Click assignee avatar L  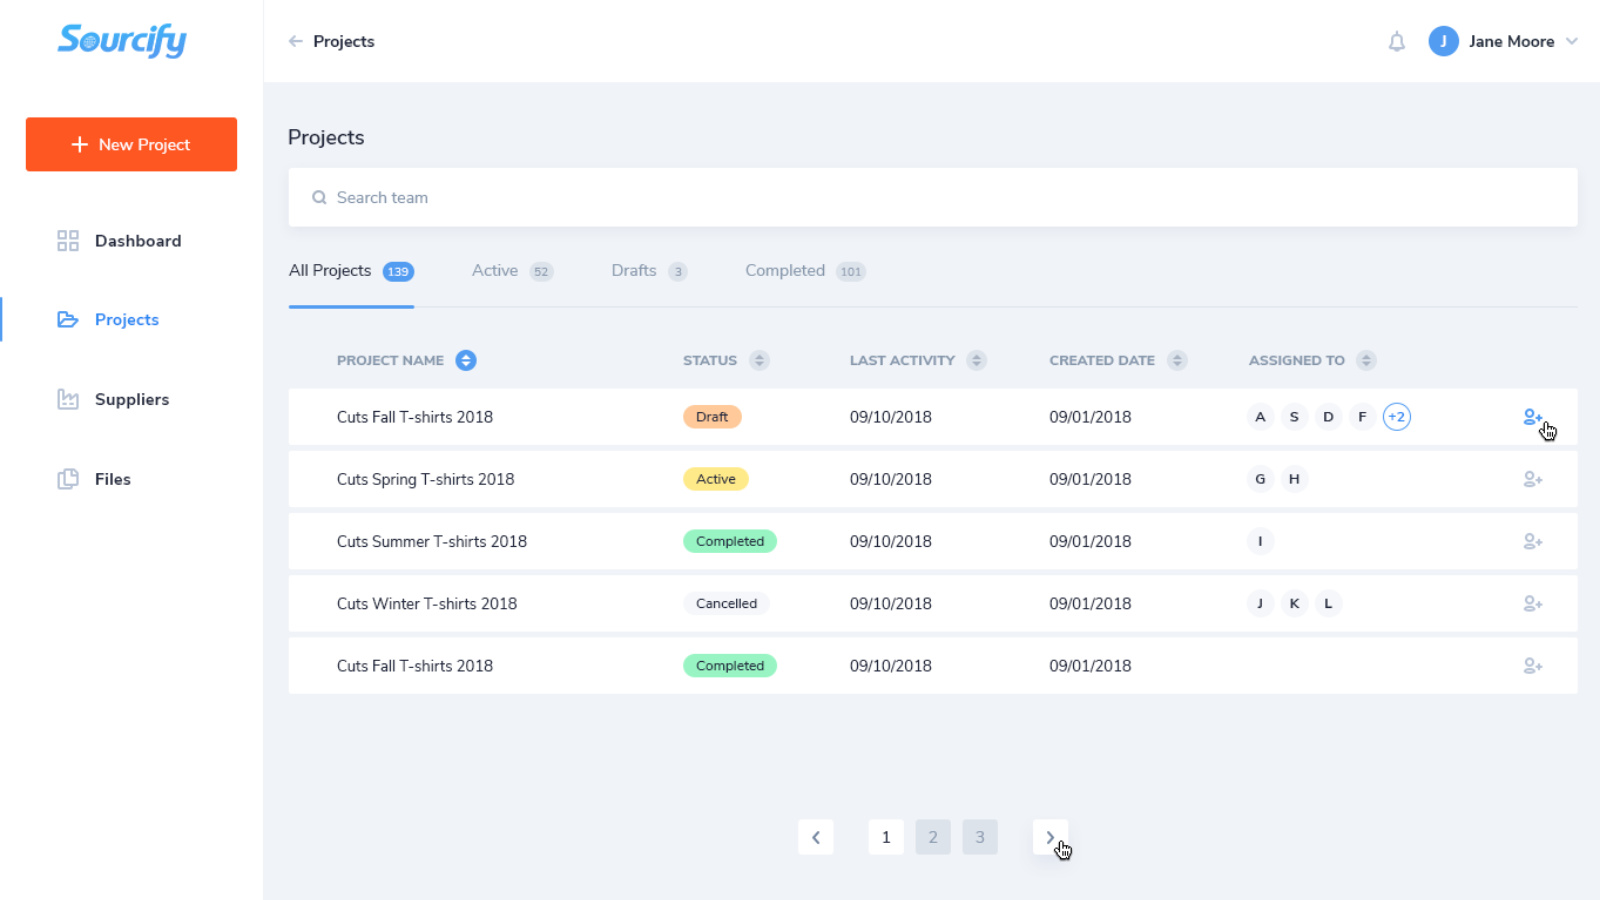[x=1328, y=603]
